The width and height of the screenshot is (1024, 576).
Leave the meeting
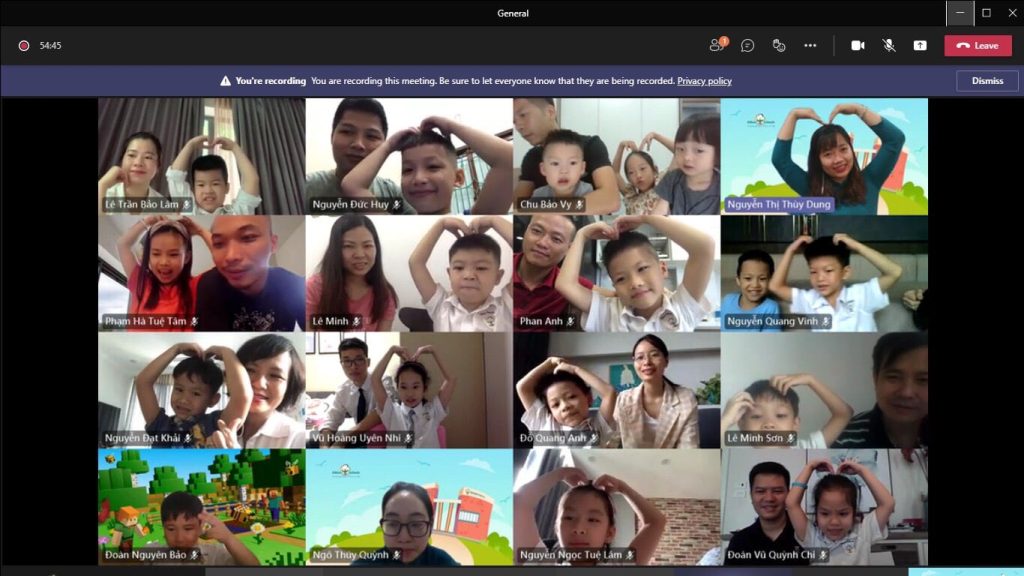tap(977, 45)
